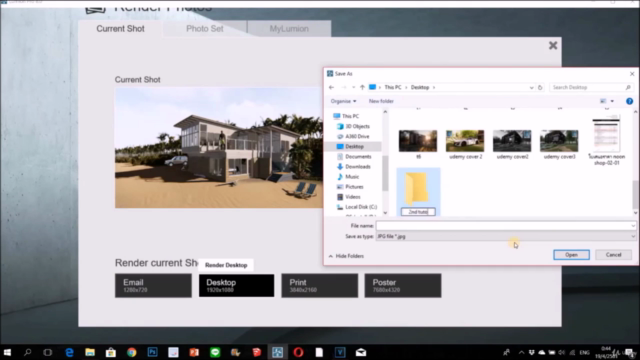
Task: Select This PC in navigation tree
Action: tap(351, 116)
